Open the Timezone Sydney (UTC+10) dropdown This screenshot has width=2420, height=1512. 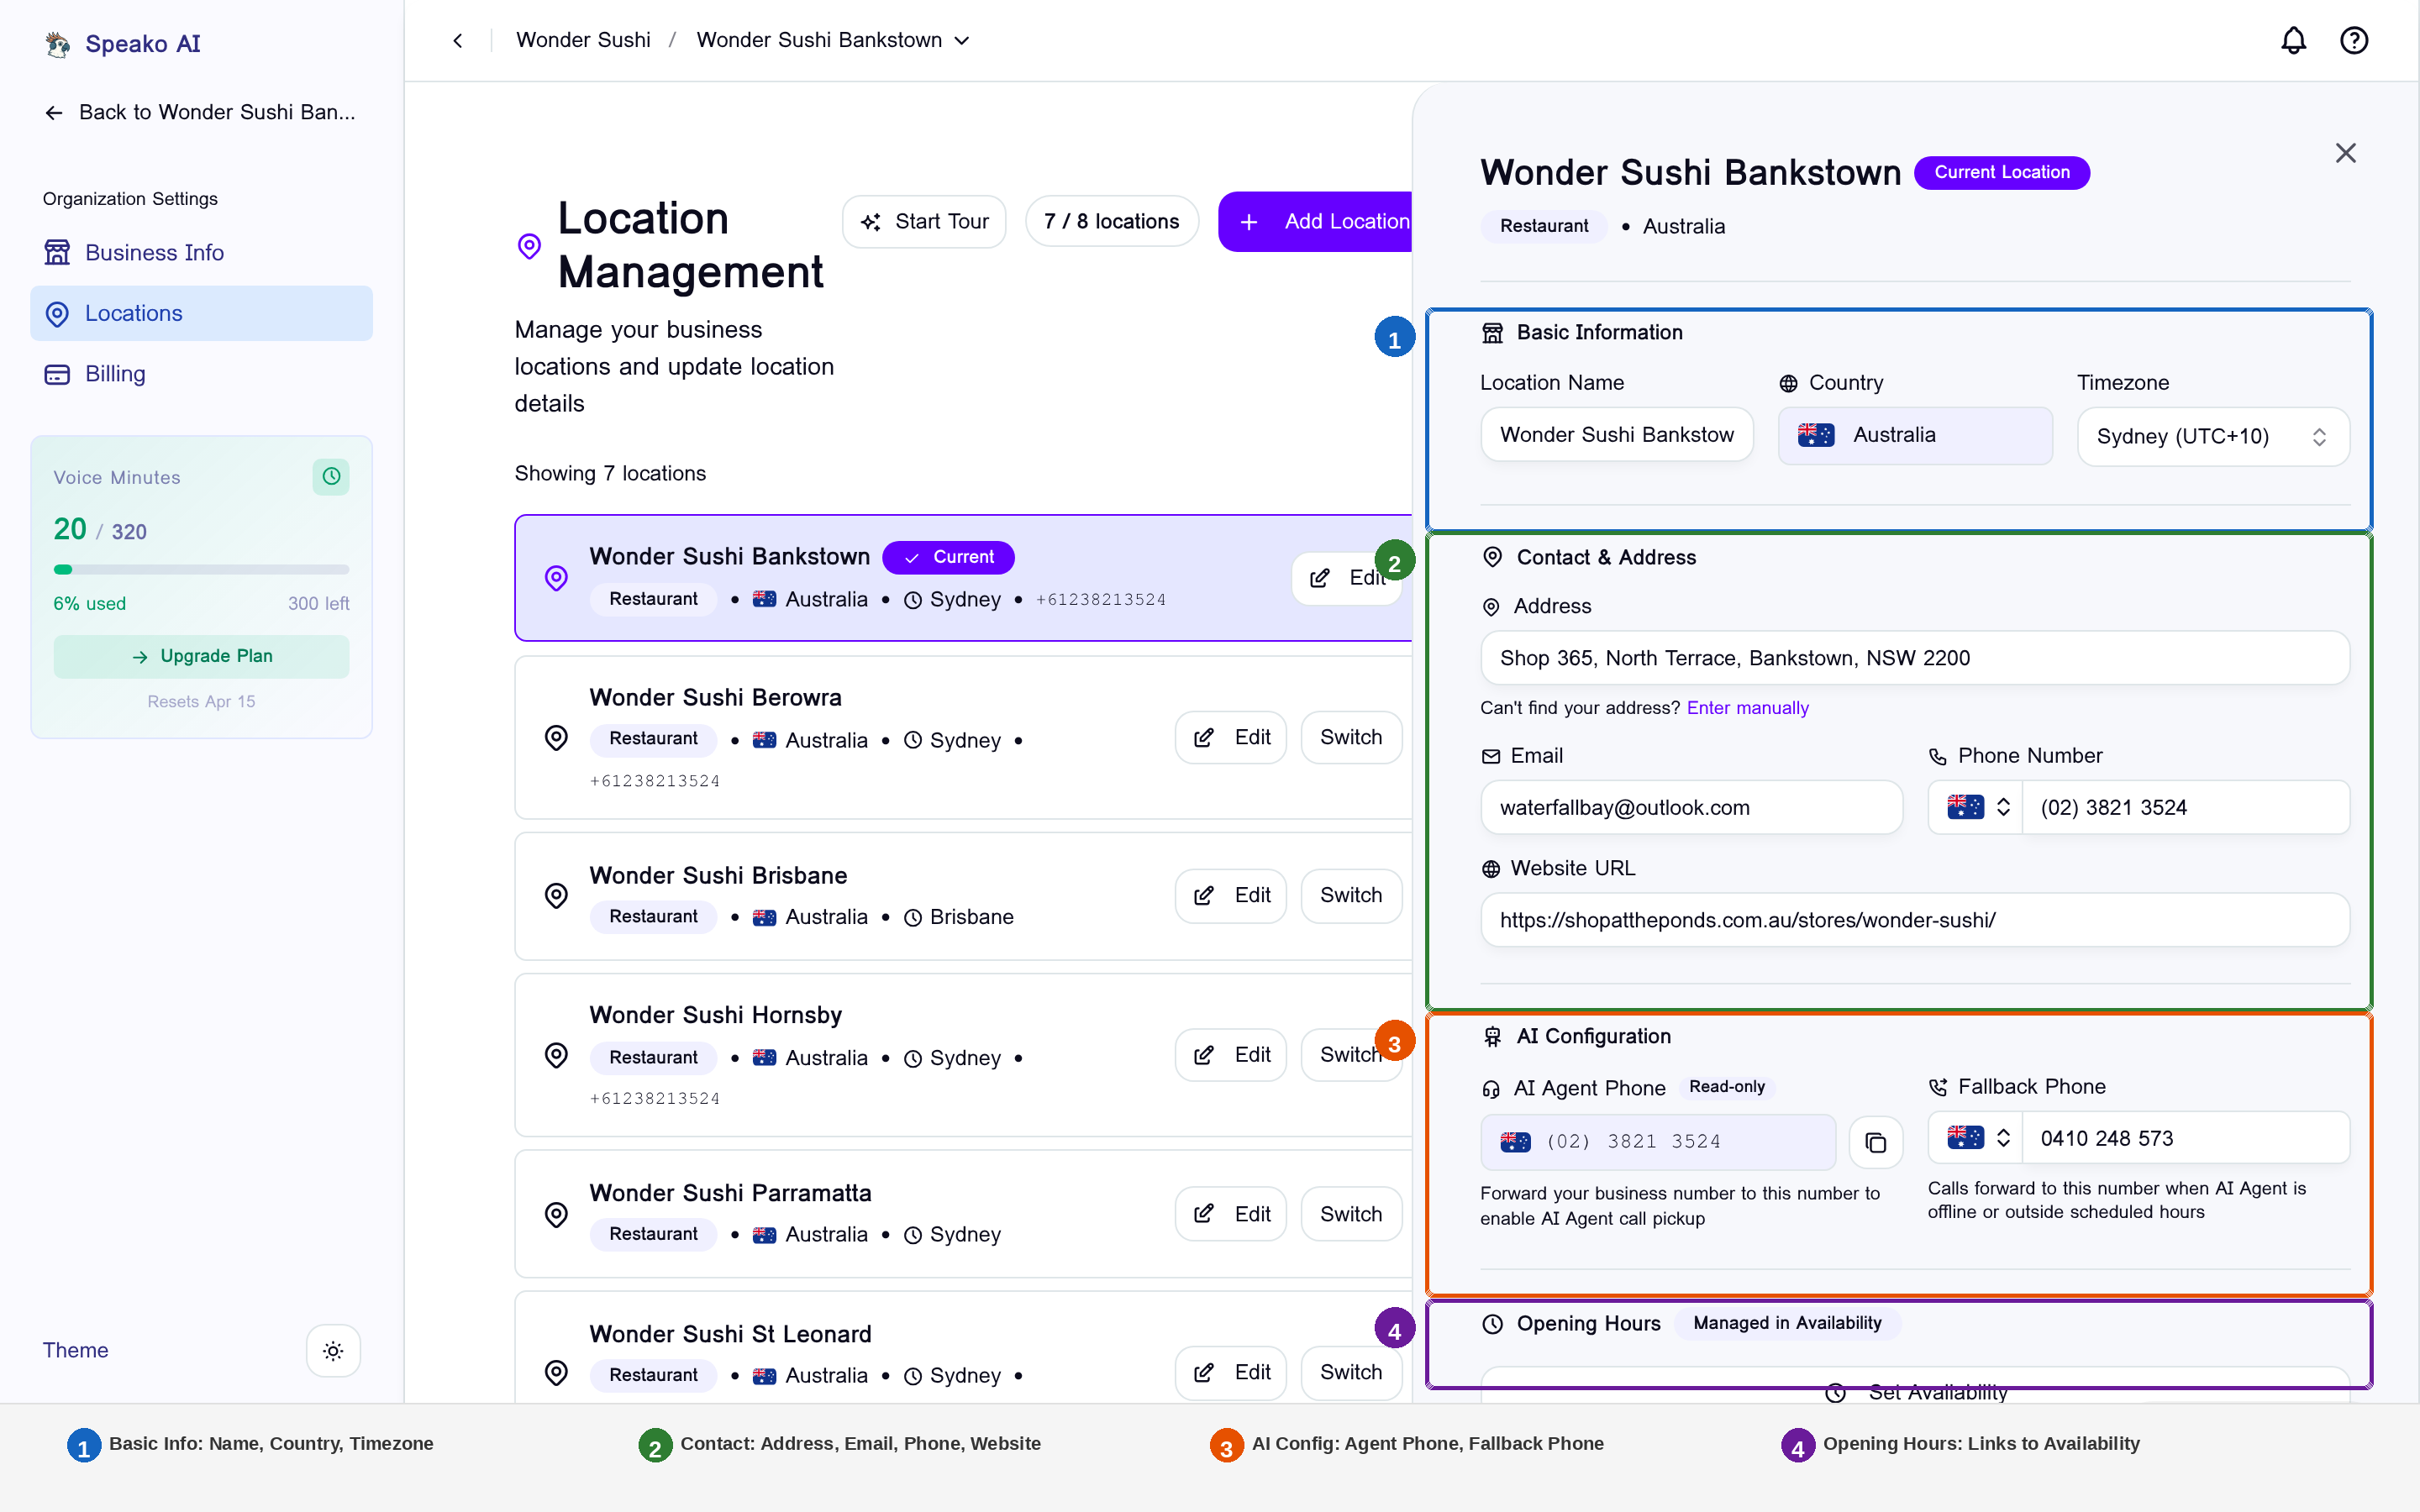click(x=2212, y=436)
